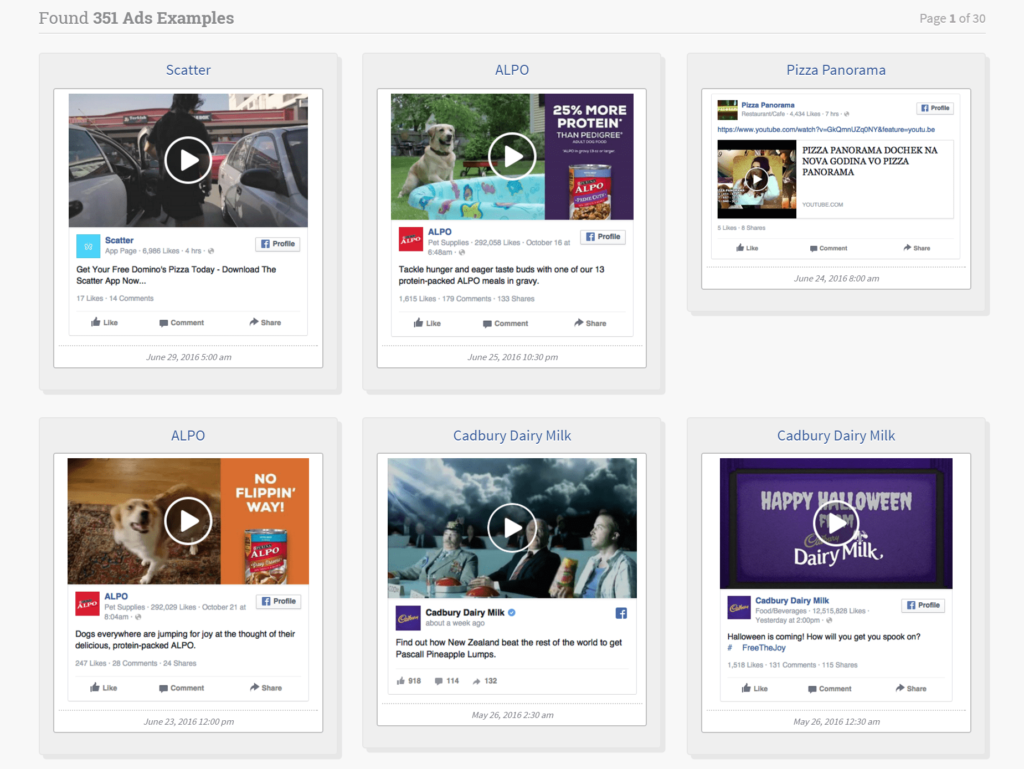Click Profile button on Pizza Panorama ad
The height and width of the screenshot is (769, 1024).
point(935,108)
